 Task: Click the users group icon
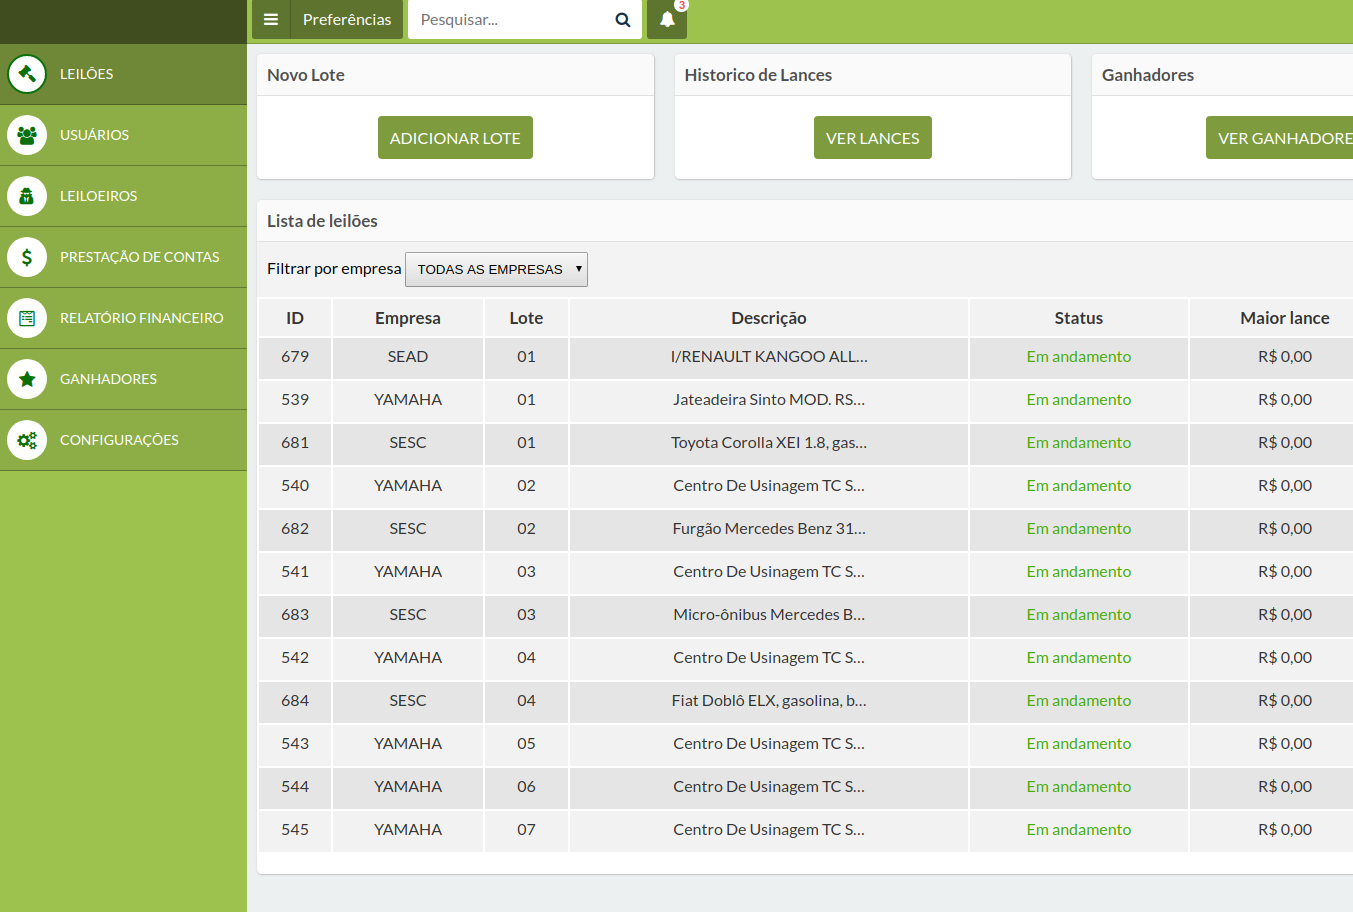click(27, 135)
